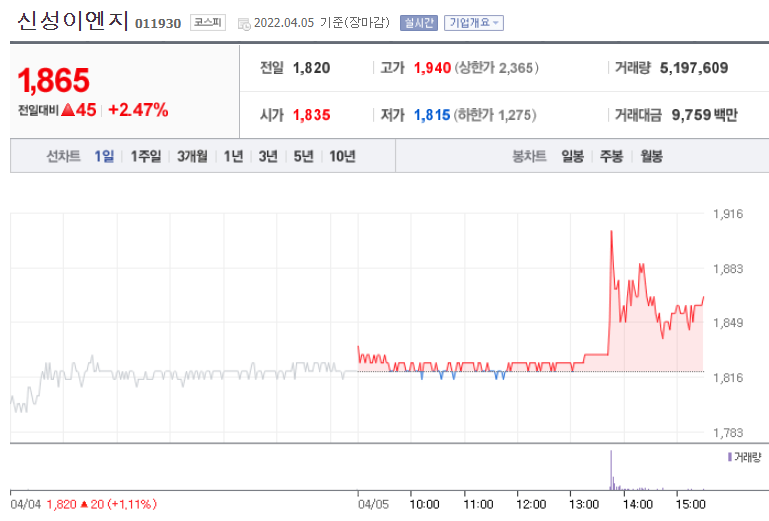This screenshot has height=521, width=769.
Task: Click the stock name 신성이엔지
Action: 73,21
